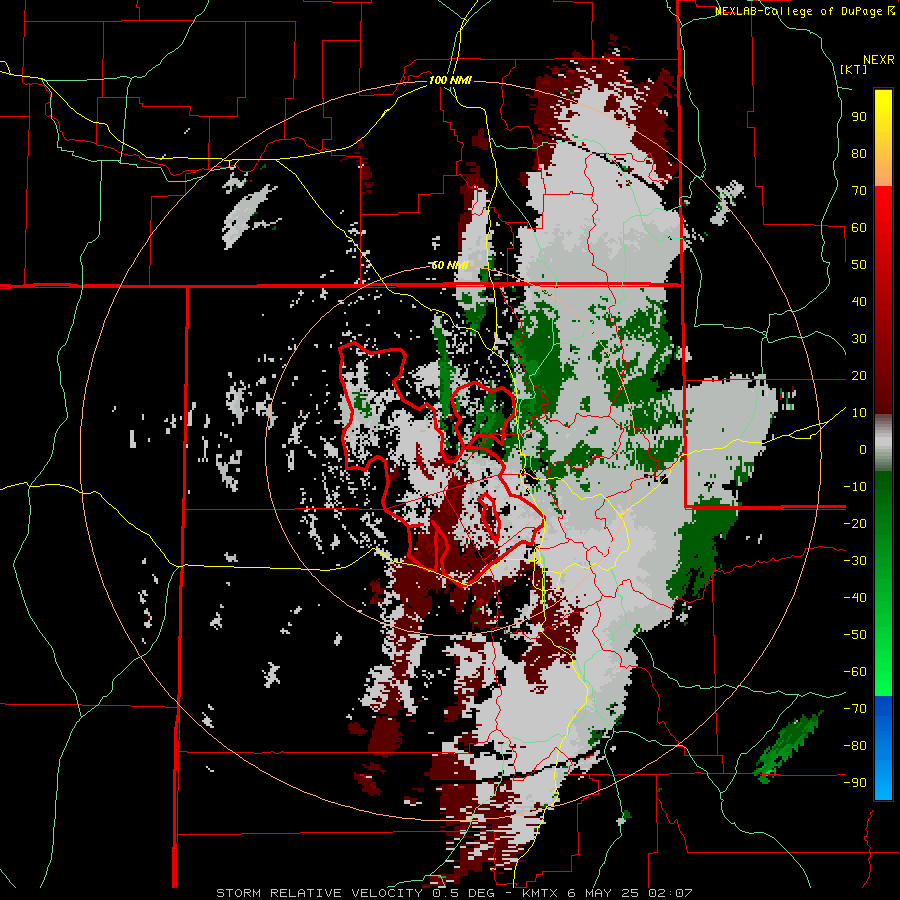900x900 pixels.
Task: Click the -40 value on velocity scale
Action: tap(855, 598)
